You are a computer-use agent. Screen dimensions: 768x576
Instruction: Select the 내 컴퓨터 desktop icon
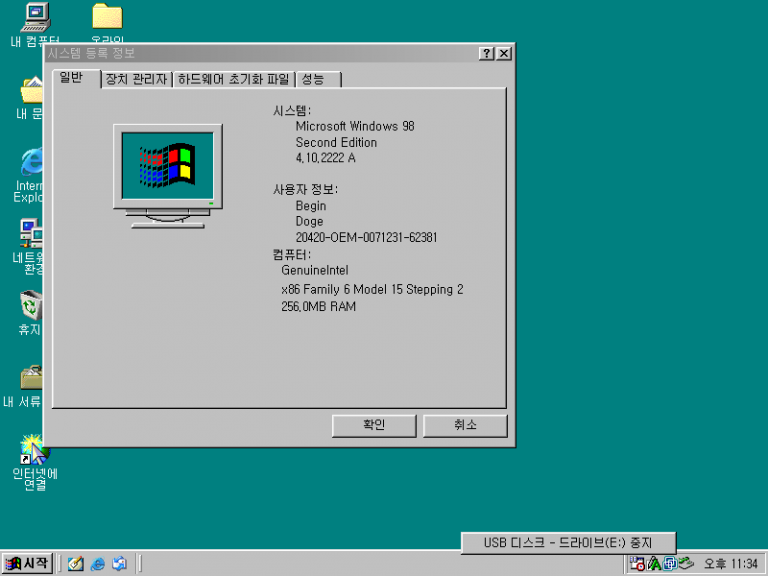click(35, 24)
